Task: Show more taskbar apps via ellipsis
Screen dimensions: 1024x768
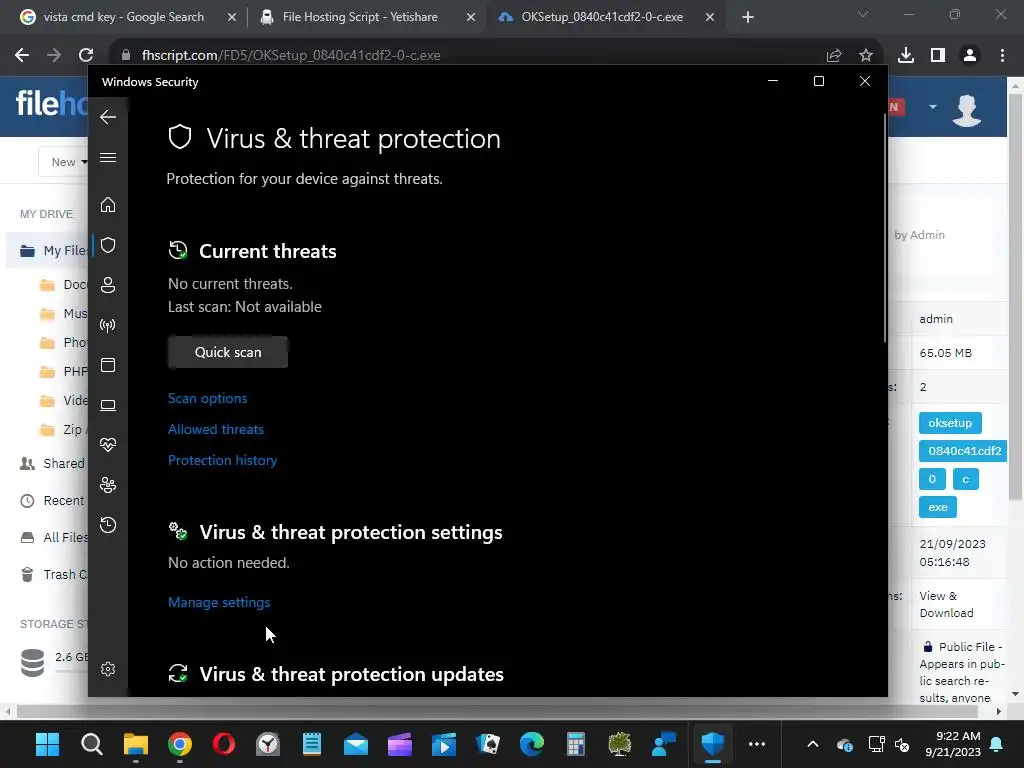Action: click(x=757, y=744)
